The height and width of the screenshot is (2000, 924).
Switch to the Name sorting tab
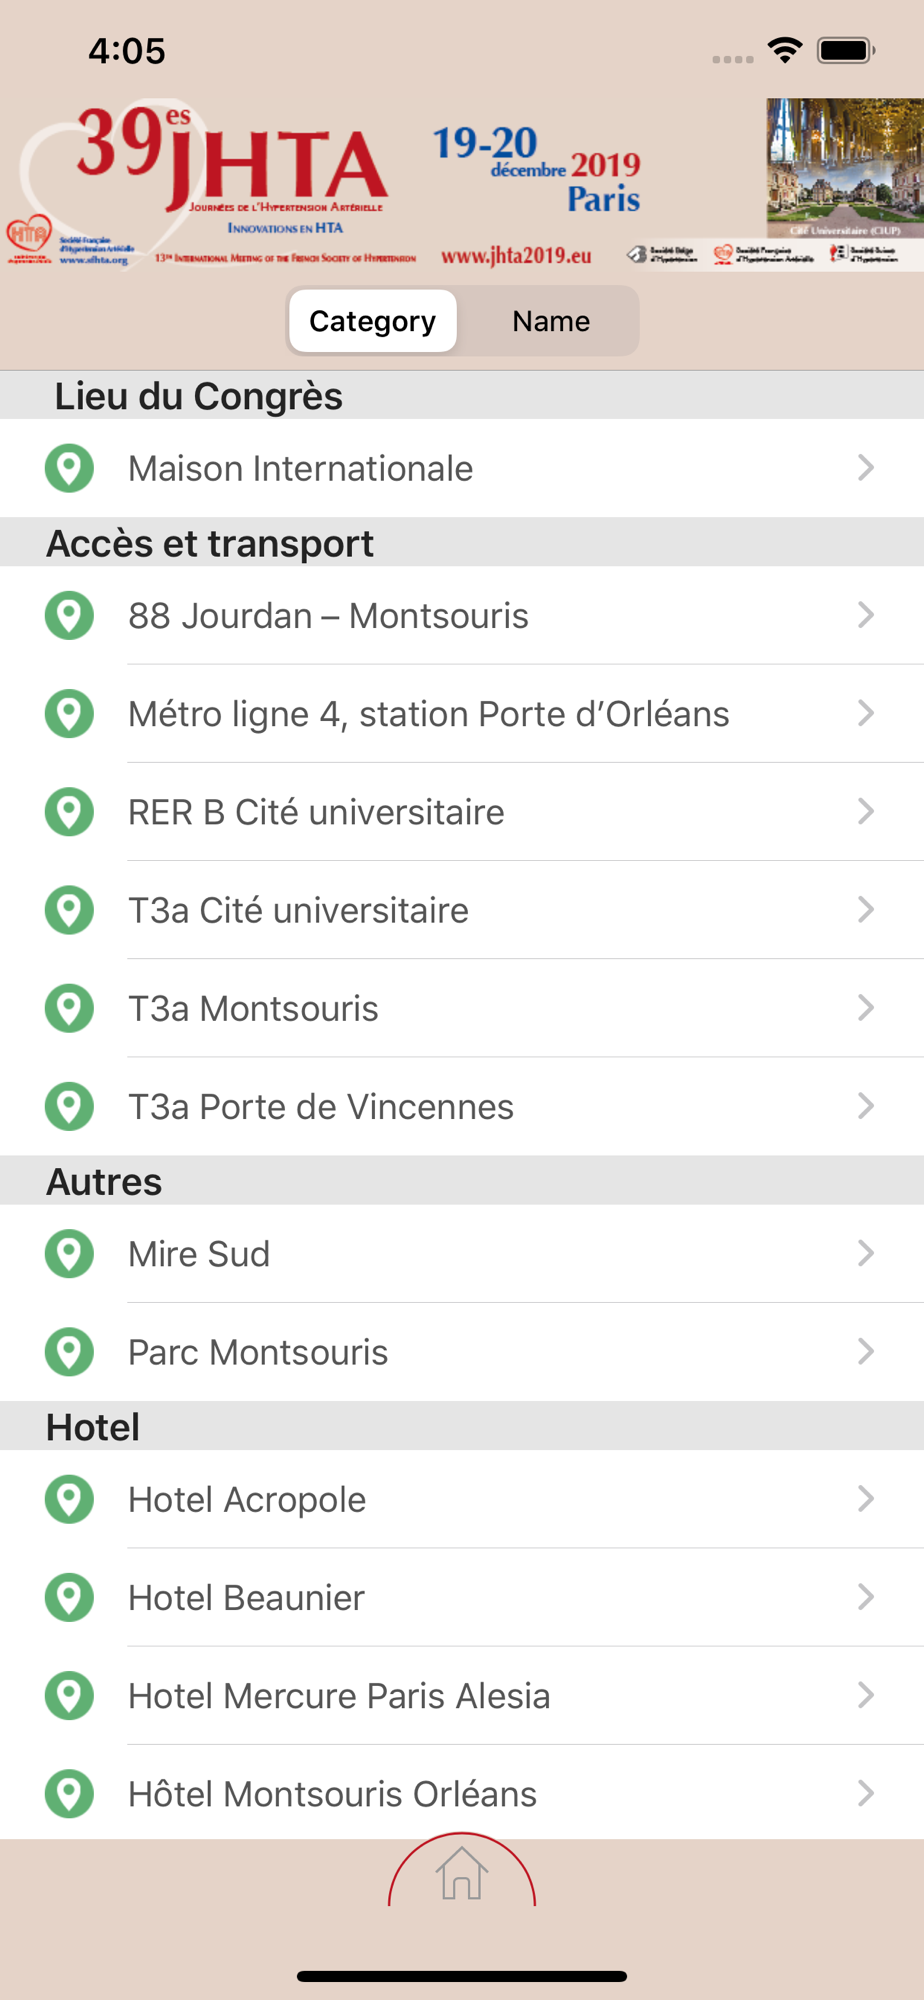[x=551, y=321]
